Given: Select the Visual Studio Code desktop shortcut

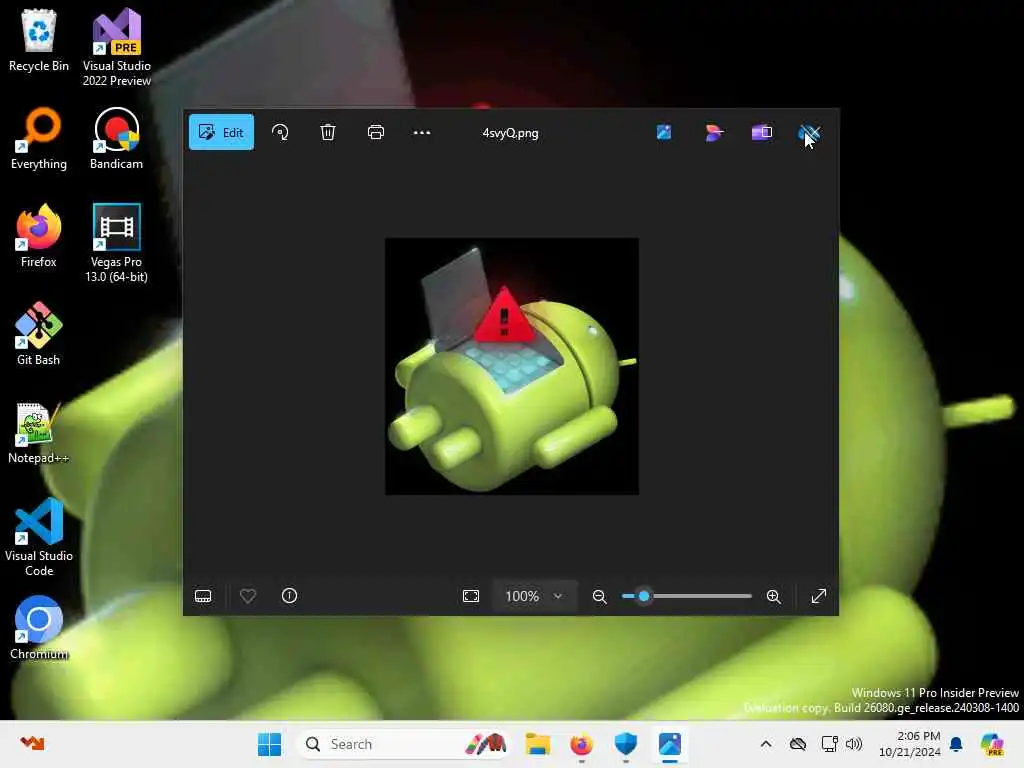Looking at the screenshot, I should 39,537.
